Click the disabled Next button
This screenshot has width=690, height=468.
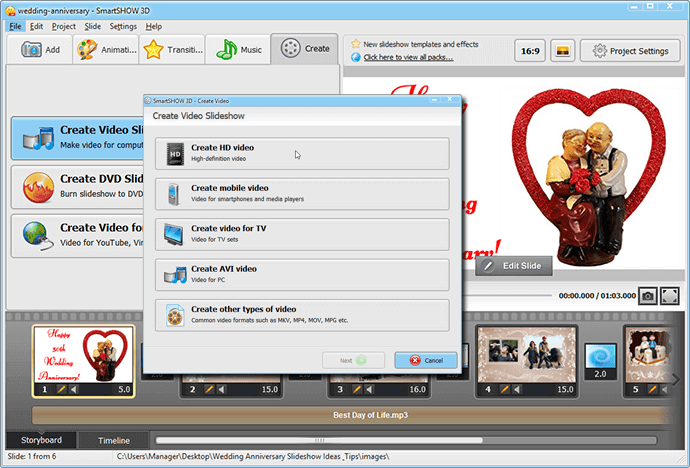353,360
